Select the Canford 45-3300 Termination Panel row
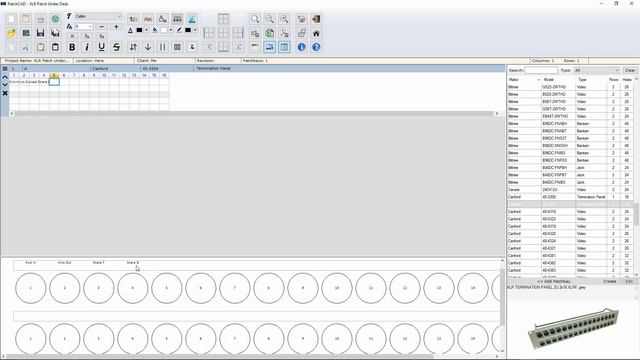This screenshot has width=640, height=360. [x=570, y=197]
